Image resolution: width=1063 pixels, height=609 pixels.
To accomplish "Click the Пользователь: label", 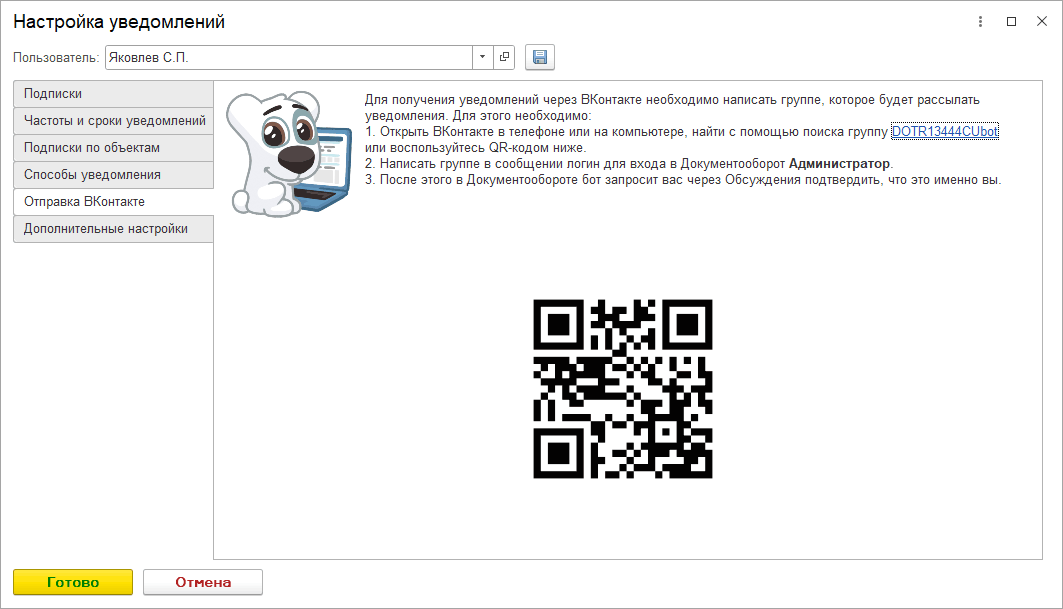I will point(56,58).
